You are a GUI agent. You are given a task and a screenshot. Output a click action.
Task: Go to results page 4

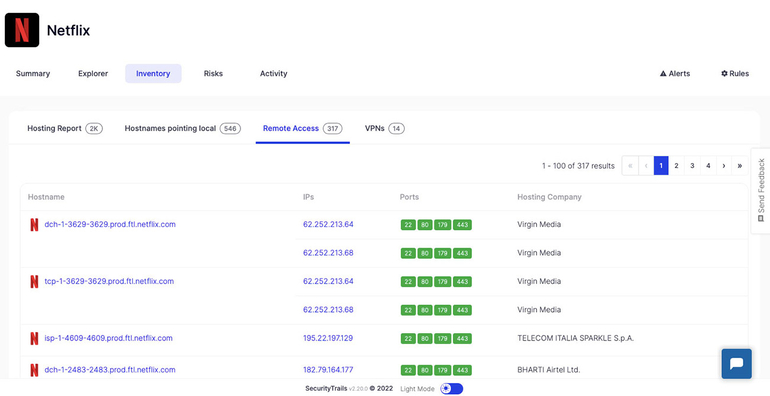[708, 166]
